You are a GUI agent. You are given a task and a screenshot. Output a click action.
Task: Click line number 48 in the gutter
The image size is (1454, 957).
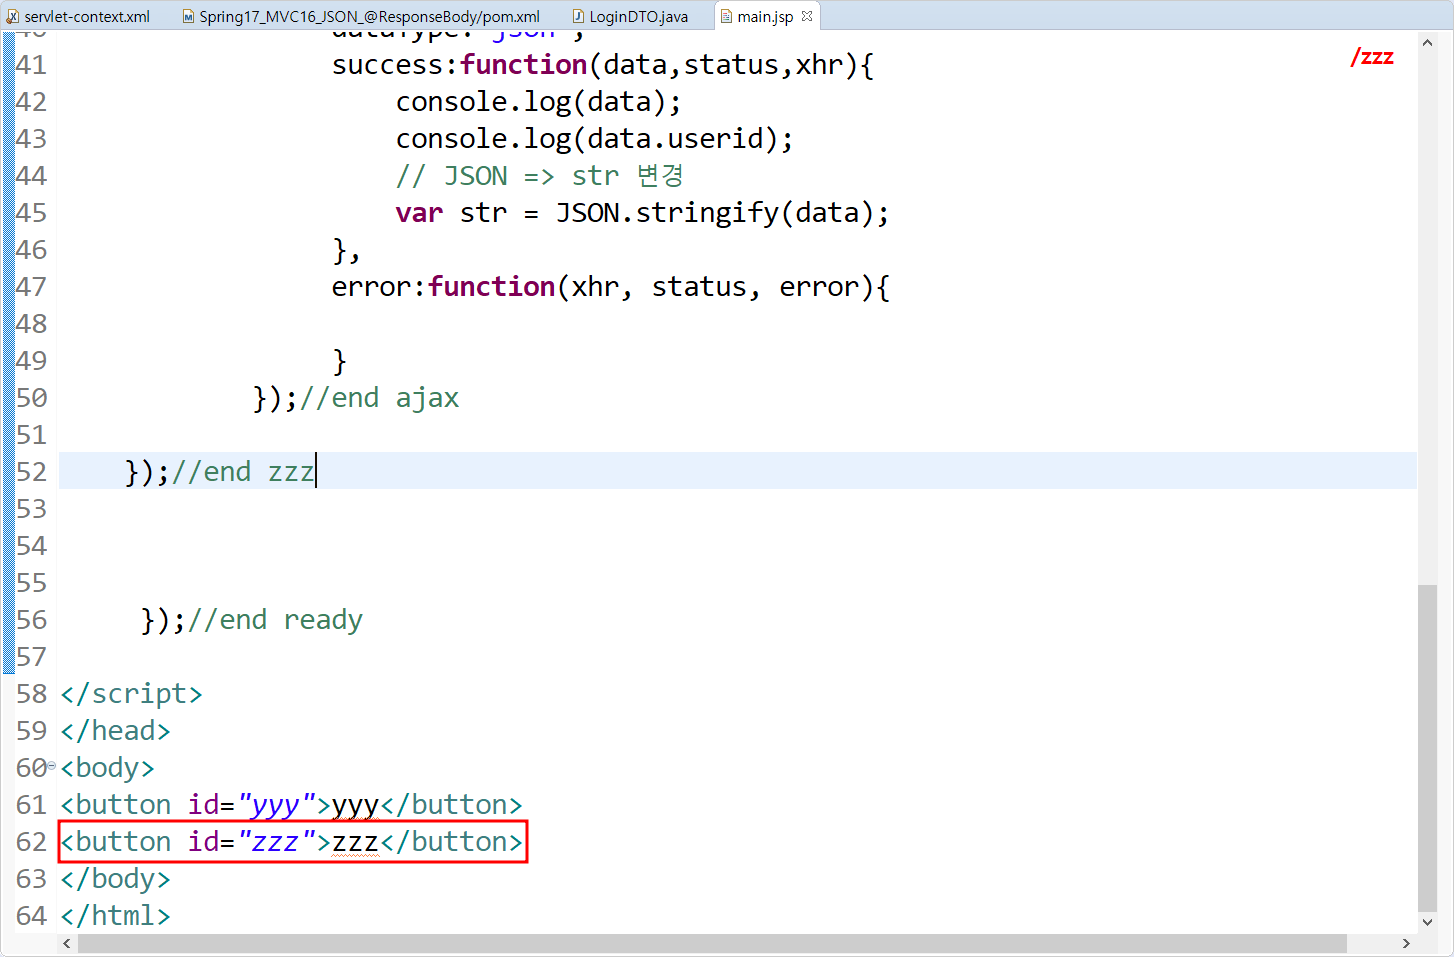31,324
